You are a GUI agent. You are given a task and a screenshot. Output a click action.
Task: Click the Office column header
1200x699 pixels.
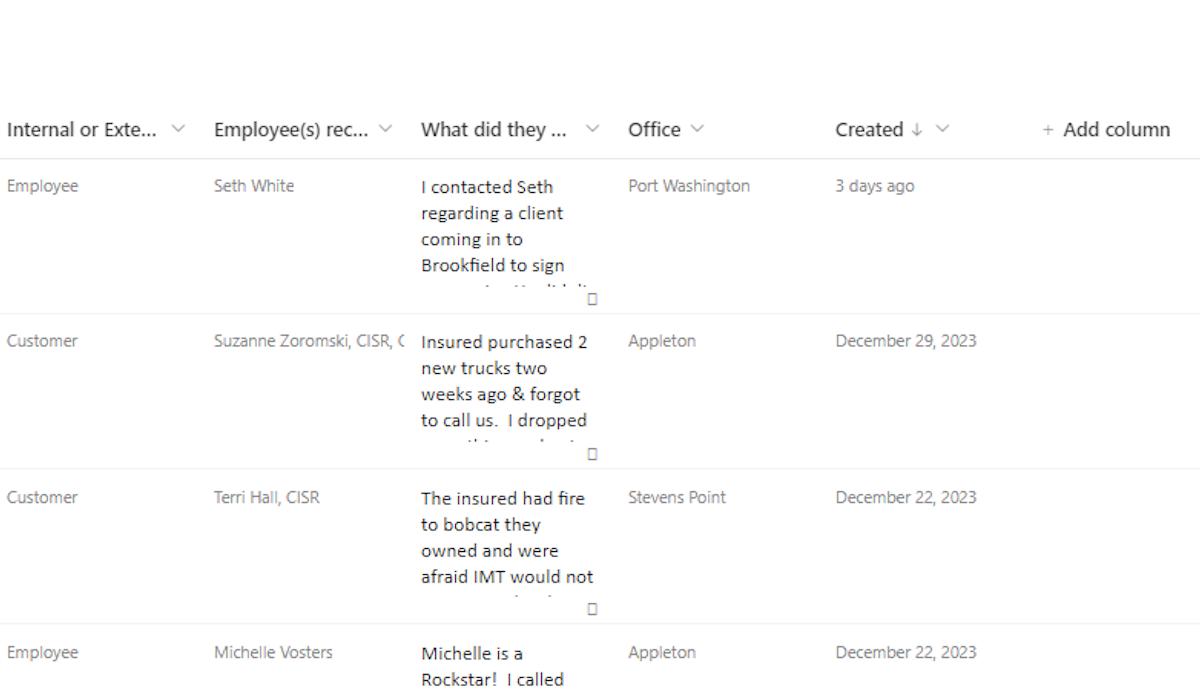(654, 129)
